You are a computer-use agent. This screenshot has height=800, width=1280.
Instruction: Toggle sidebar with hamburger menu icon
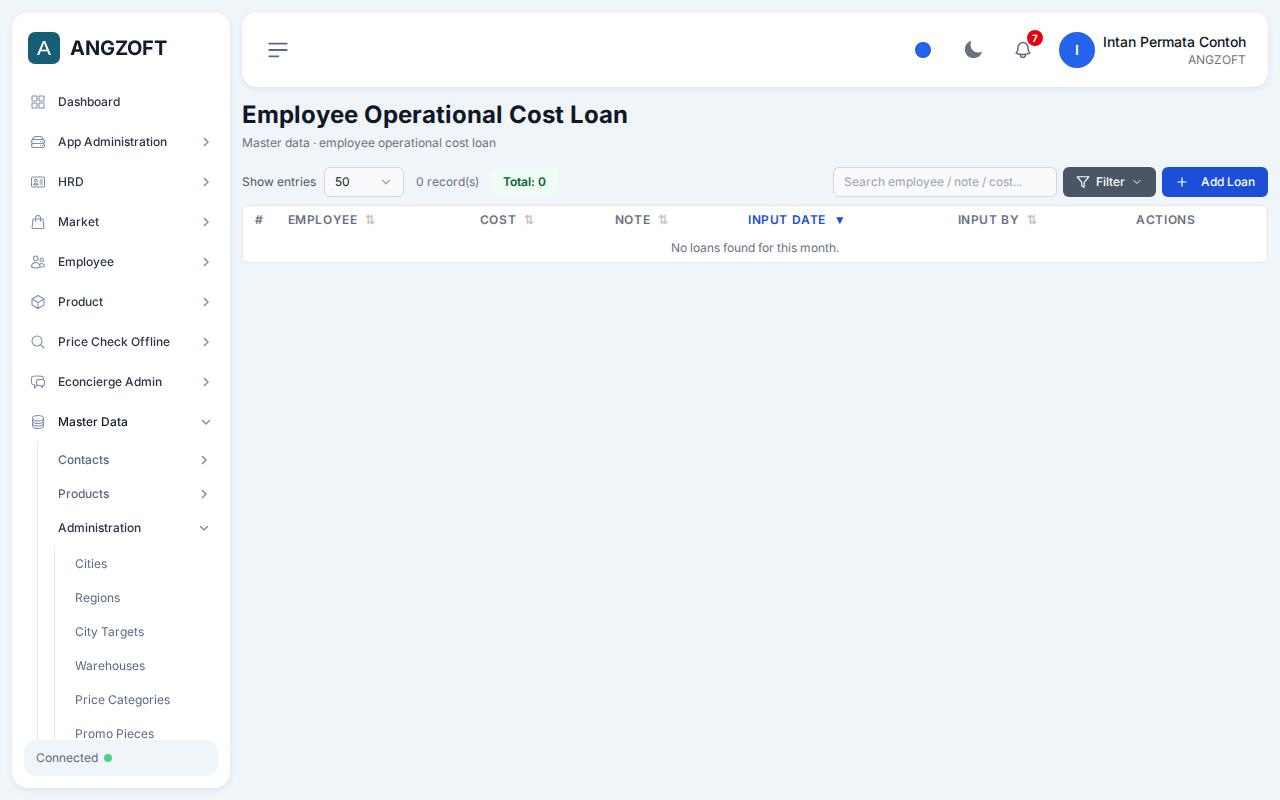[278, 50]
